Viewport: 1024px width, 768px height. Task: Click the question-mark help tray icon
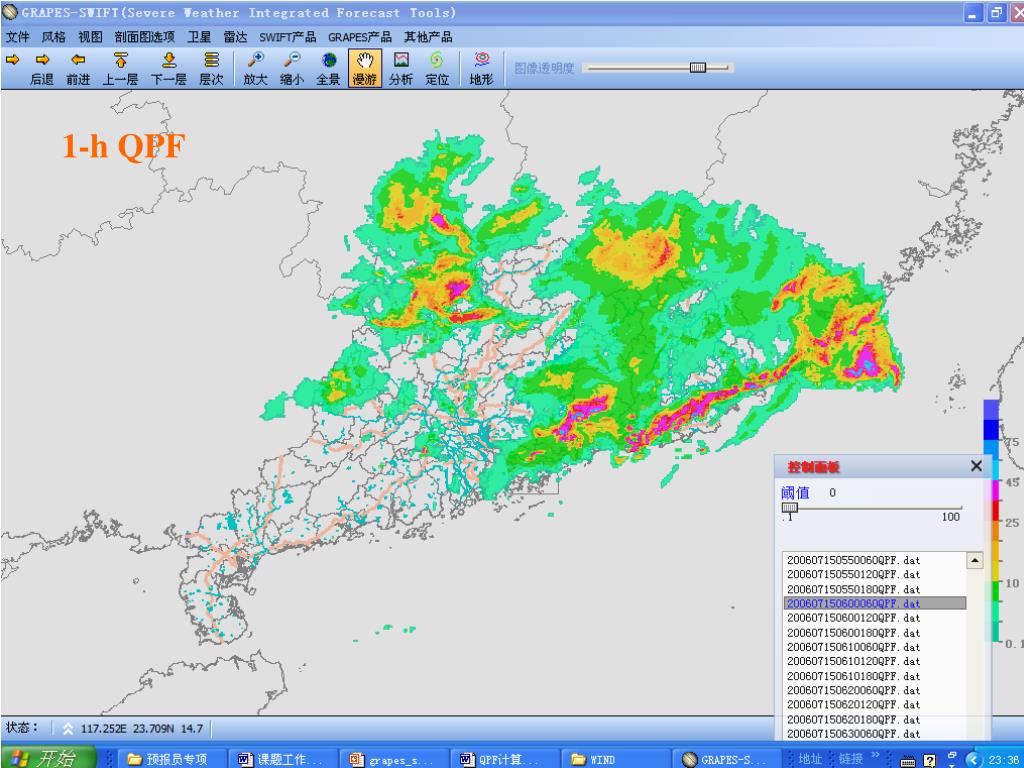tap(929, 760)
